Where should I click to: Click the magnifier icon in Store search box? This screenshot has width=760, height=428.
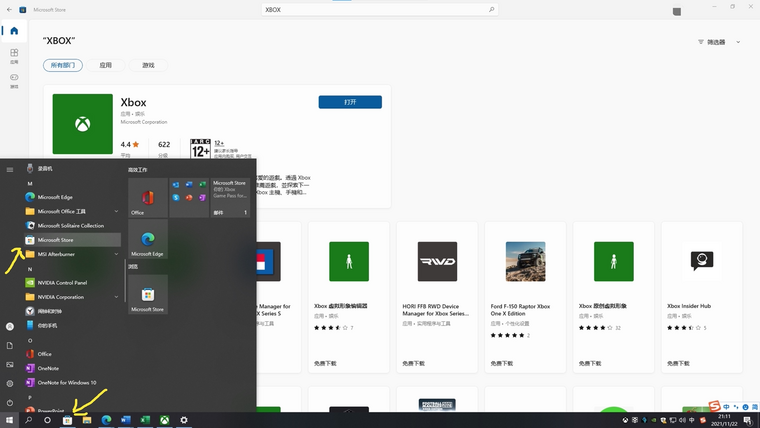[491, 9]
